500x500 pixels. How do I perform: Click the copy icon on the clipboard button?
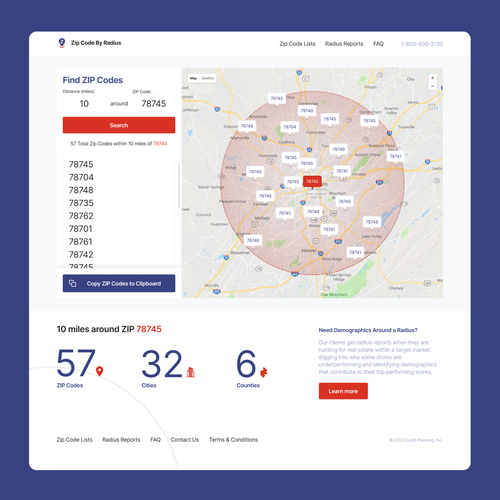(x=72, y=283)
